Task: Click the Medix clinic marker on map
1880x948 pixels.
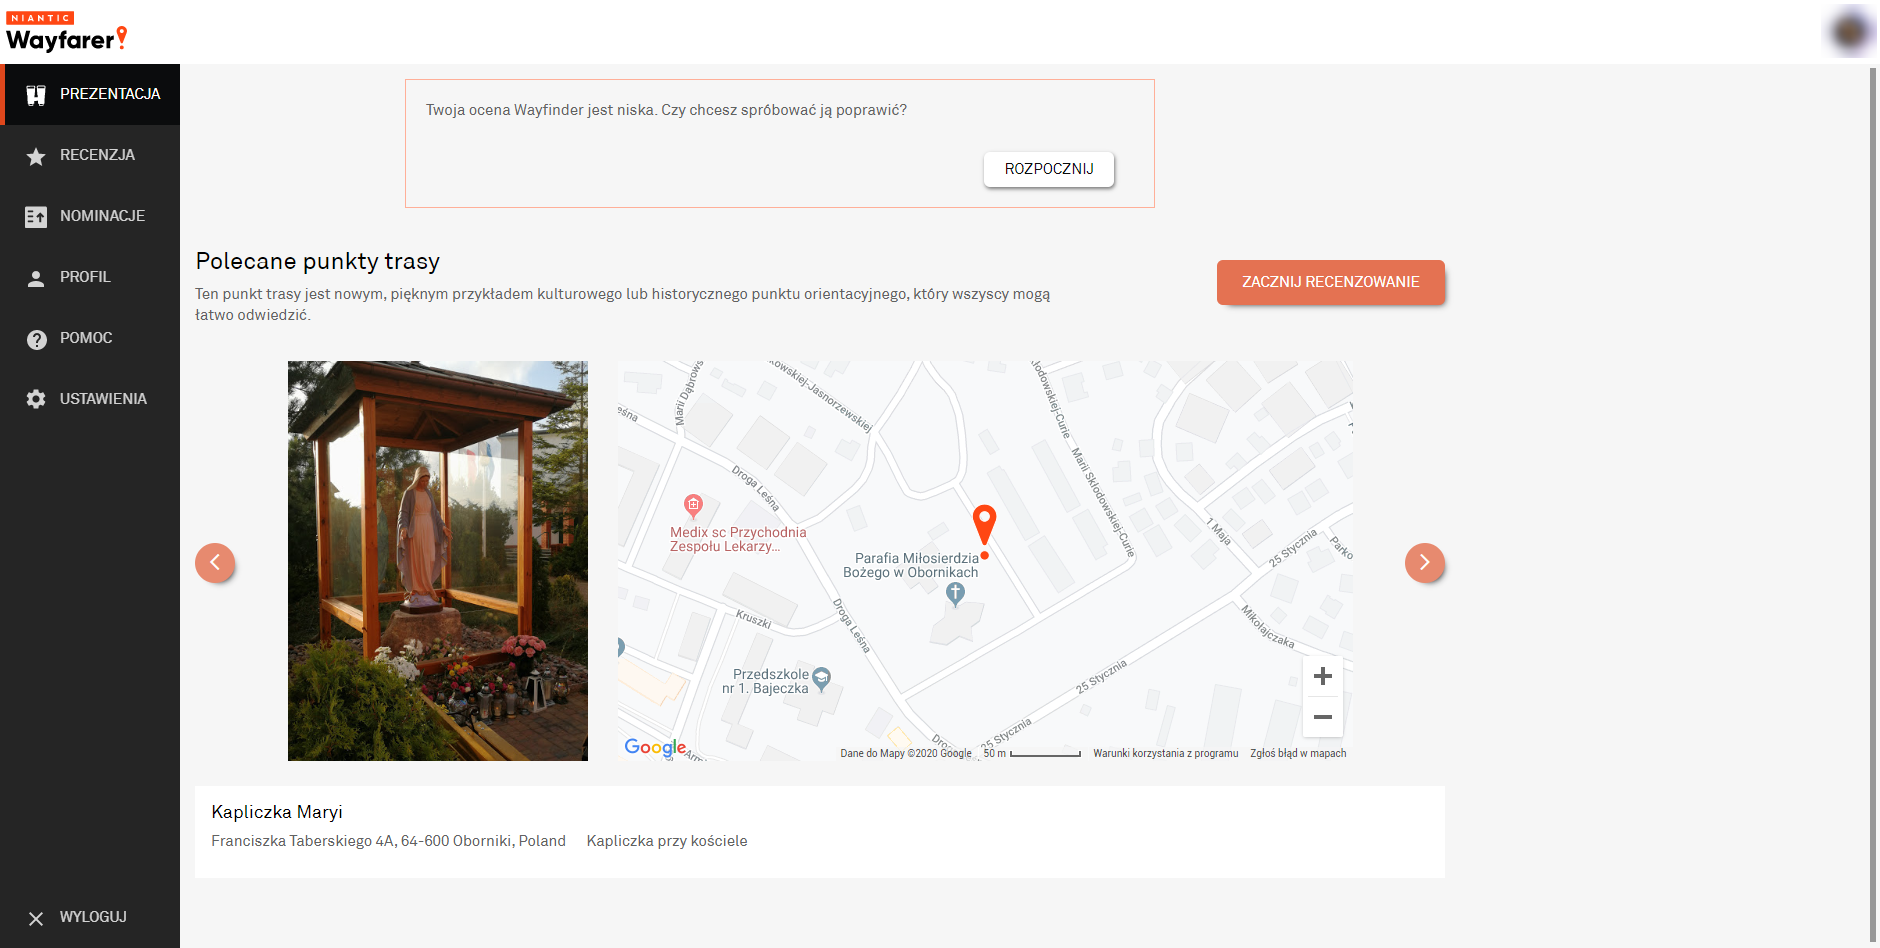Action: [693, 505]
